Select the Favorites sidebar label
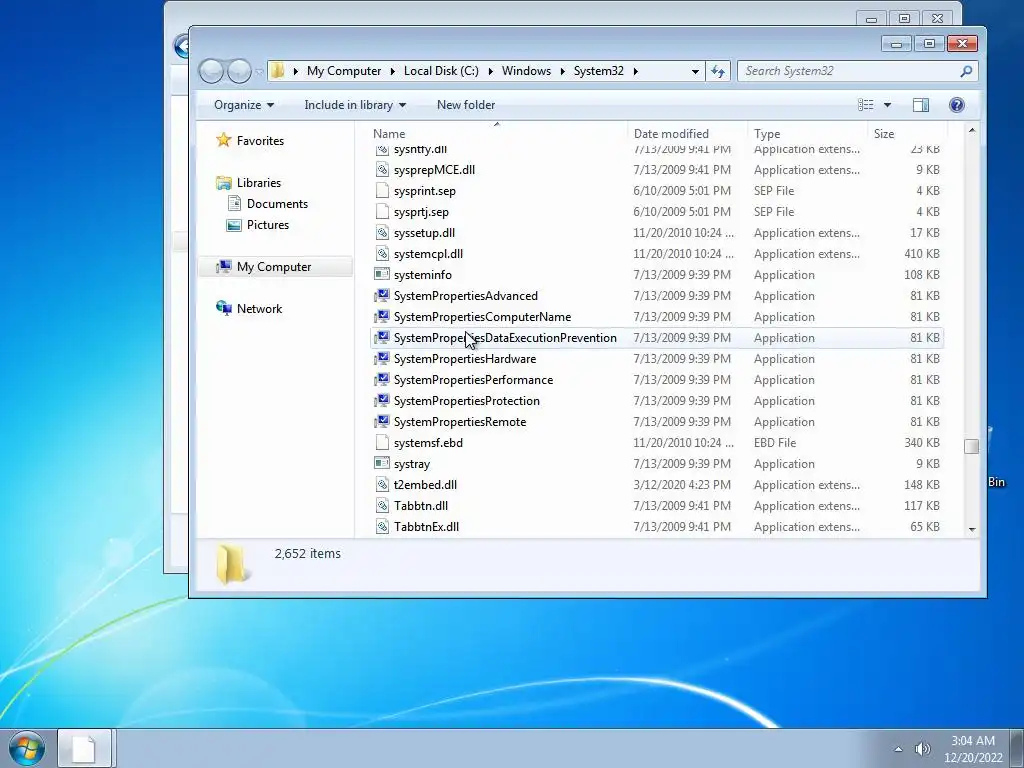Viewport: 1024px width, 768px height. (260, 140)
